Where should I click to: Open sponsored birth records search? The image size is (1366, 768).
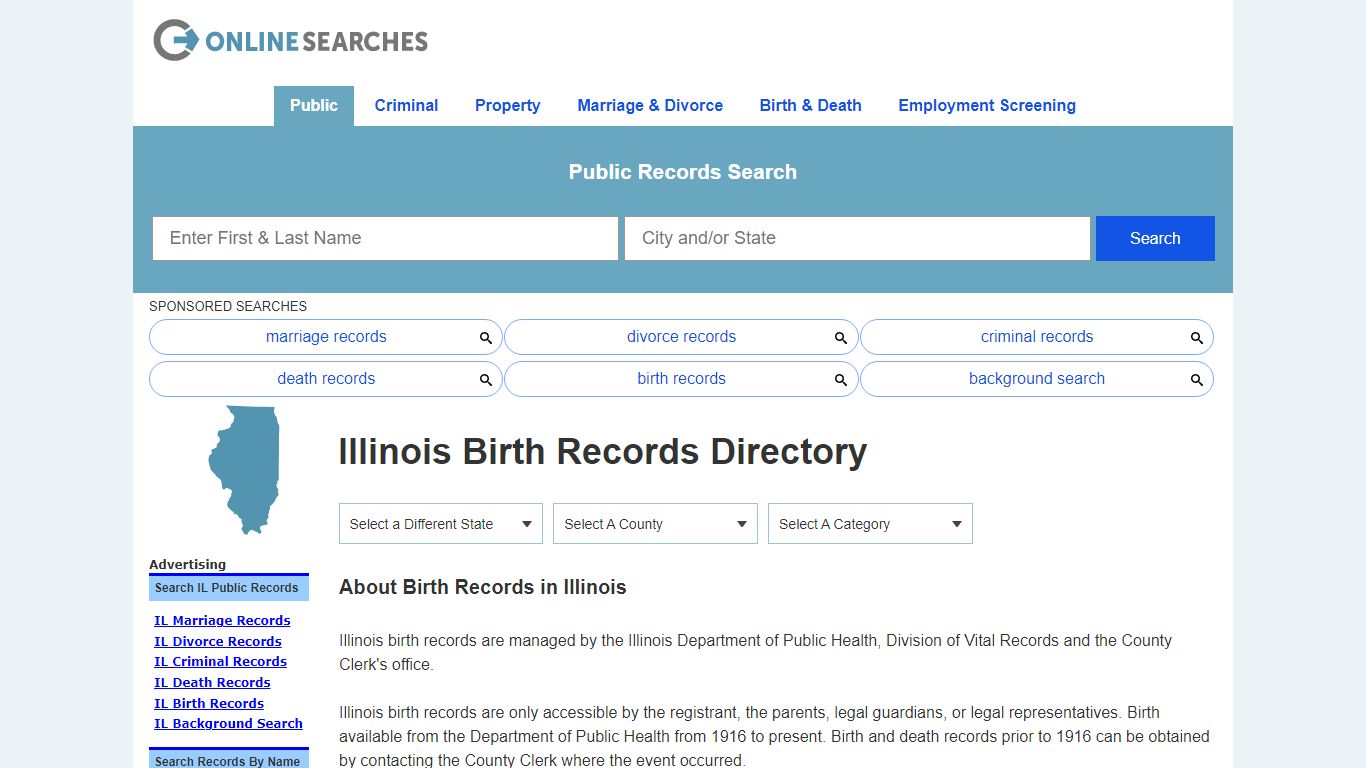click(x=681, y=379)
